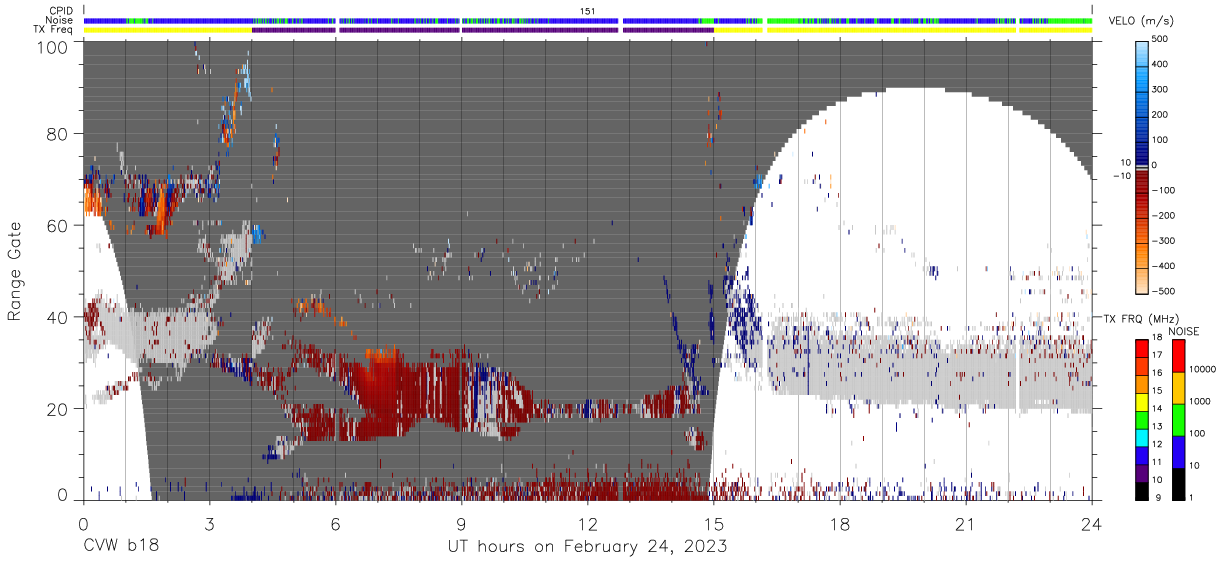Select the purple swatch in TX FRQ legend

pos(1142,473)
